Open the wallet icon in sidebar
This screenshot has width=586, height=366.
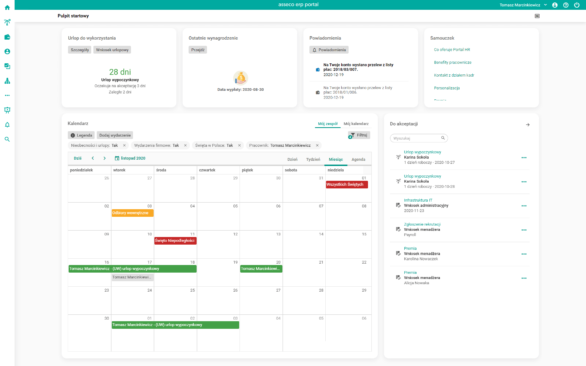pos(7,37)
